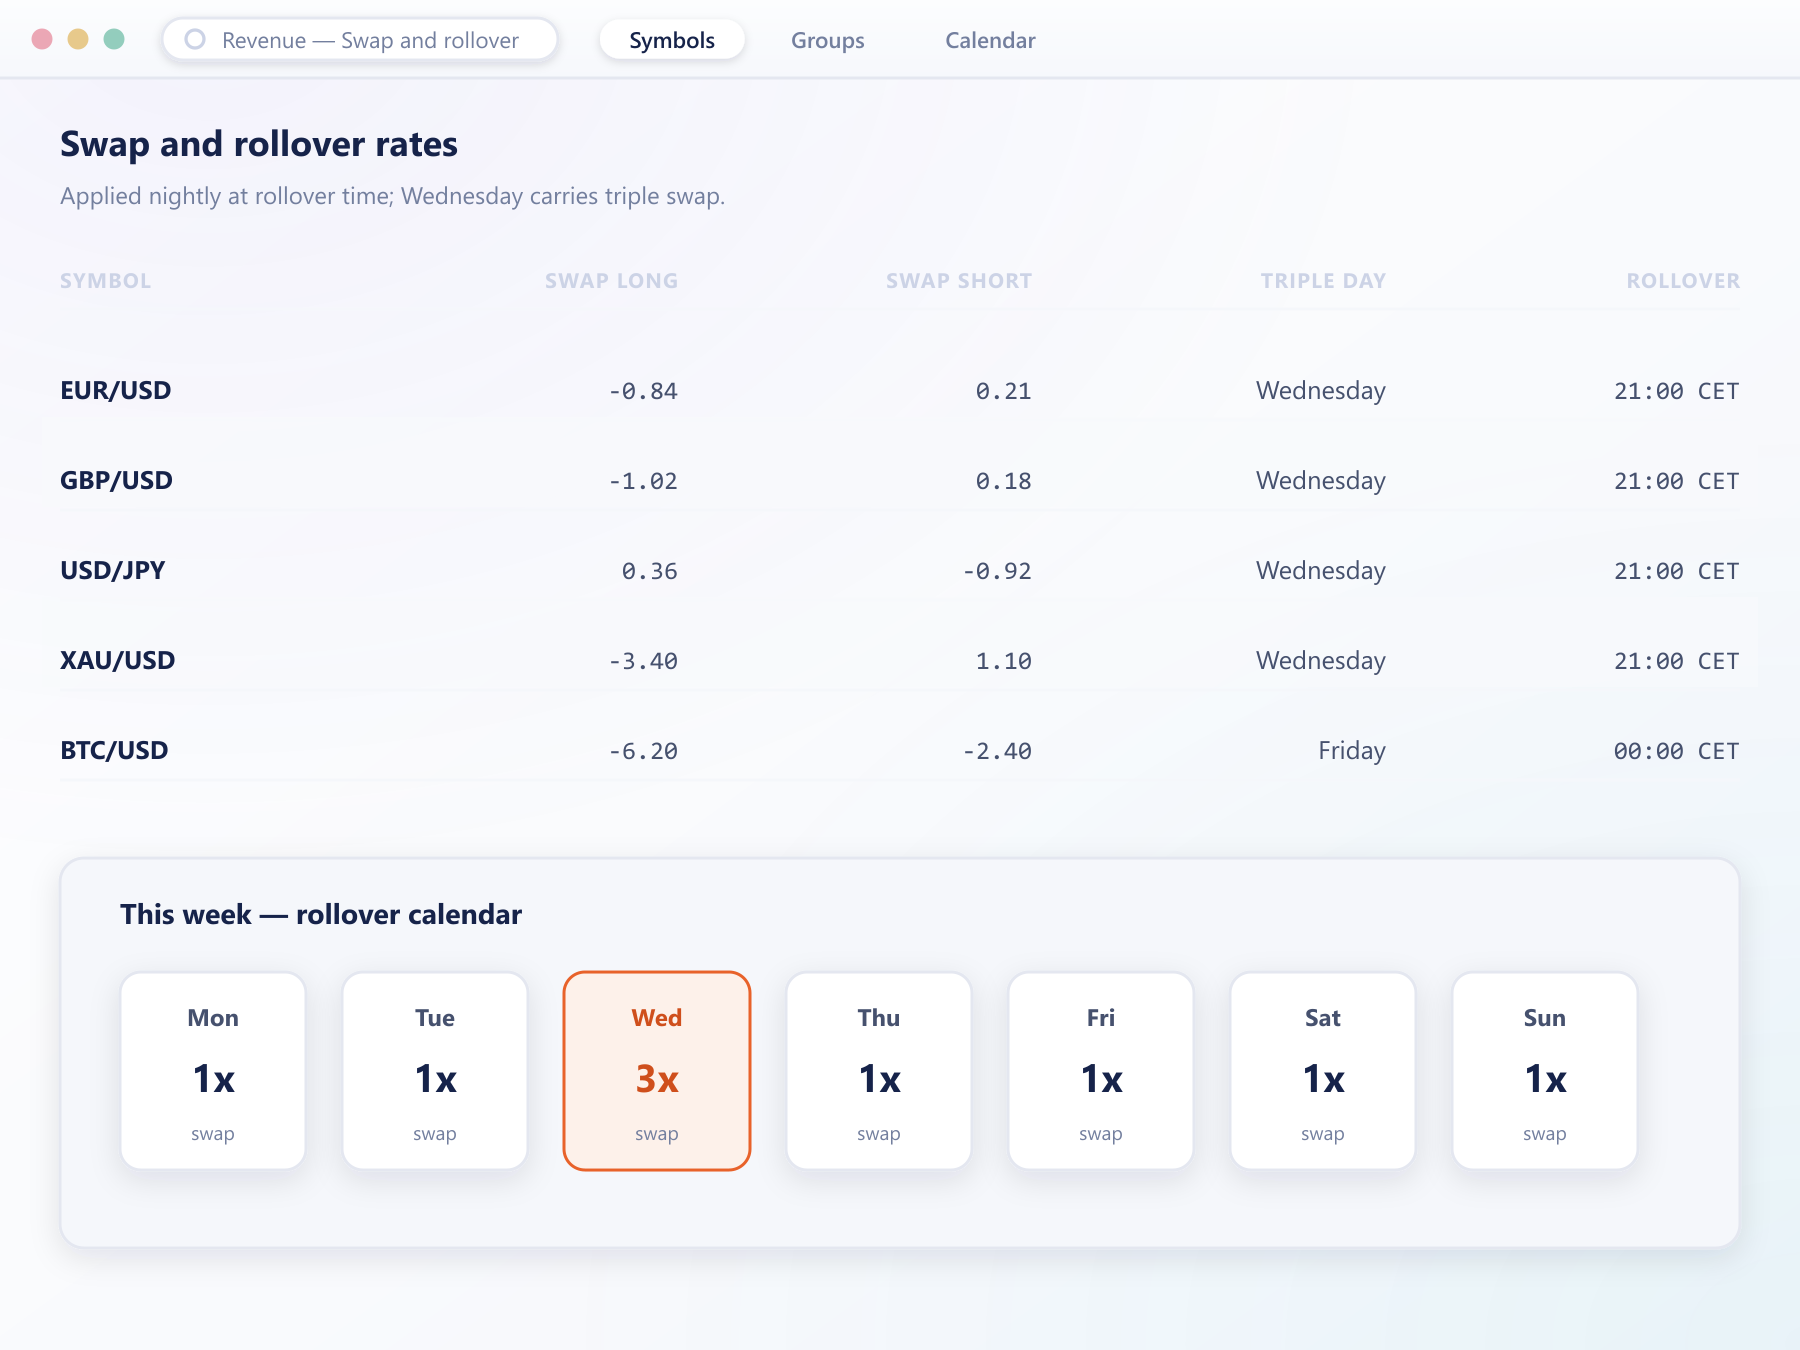Select the highlighted Wed 3x swap card
This screenshot has height=1350, width=1800.
pos(657,1070)
